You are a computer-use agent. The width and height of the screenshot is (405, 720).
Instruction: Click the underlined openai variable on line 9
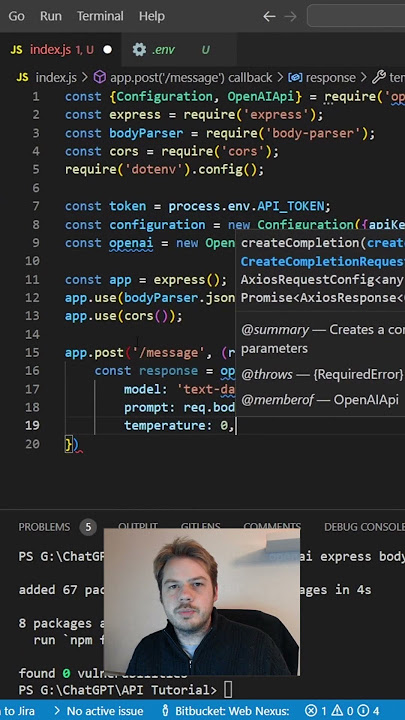pos(131,243)
